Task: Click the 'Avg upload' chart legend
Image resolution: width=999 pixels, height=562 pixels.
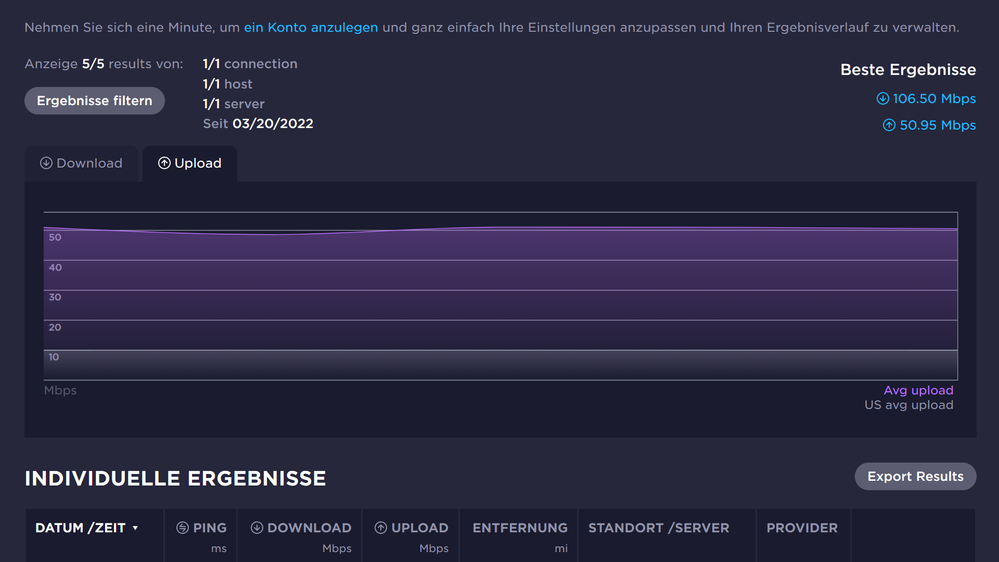Action: point(918,390)
